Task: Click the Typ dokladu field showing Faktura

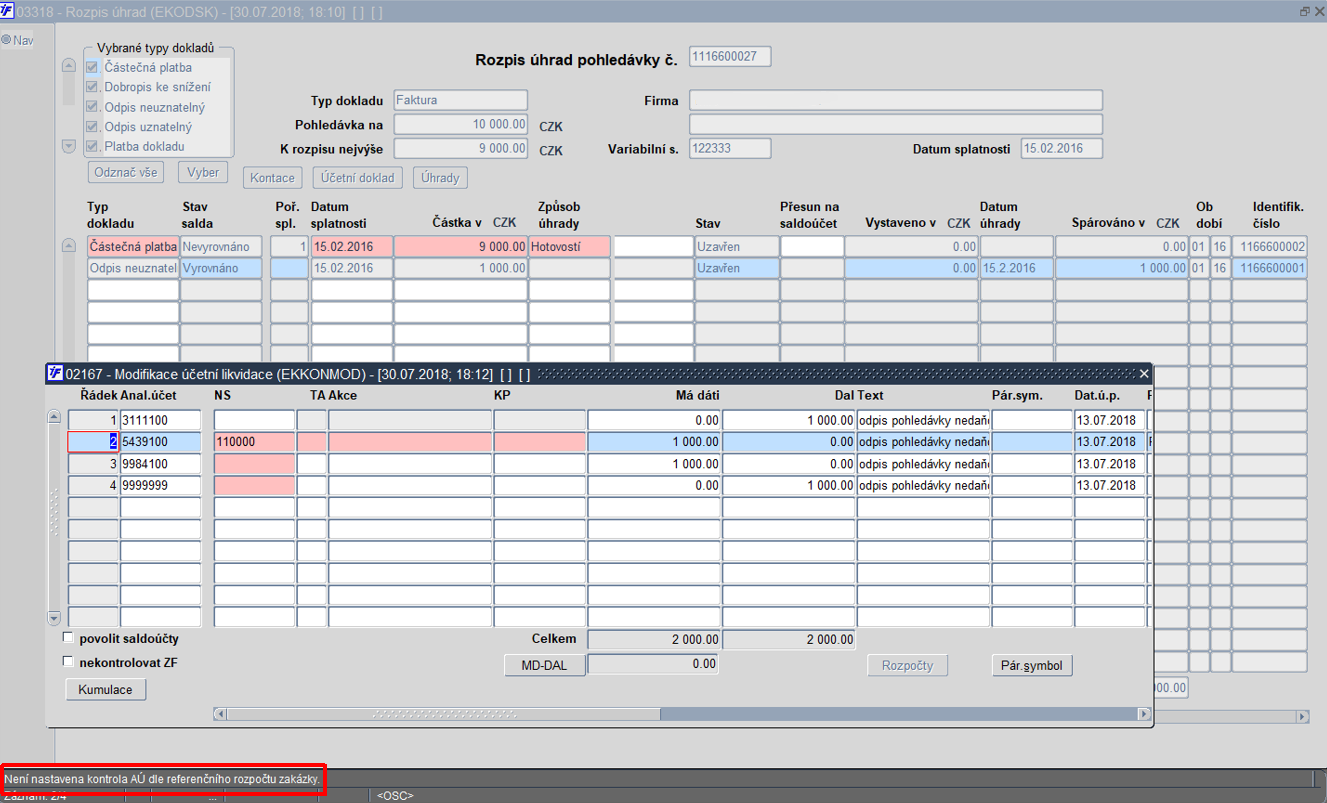Action: 460,100
